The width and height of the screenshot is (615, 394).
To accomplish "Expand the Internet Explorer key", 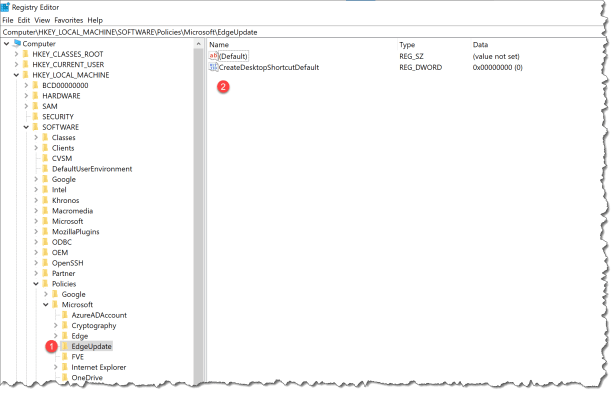I will click(55, 367).
